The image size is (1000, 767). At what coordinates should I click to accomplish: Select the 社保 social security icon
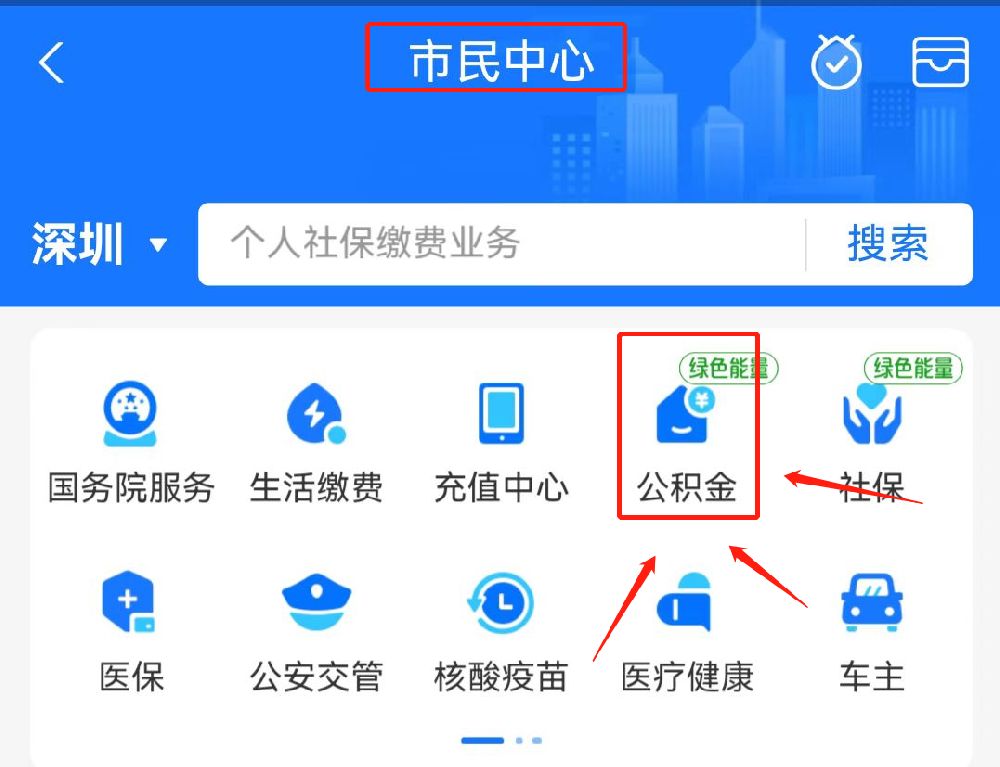872,414
